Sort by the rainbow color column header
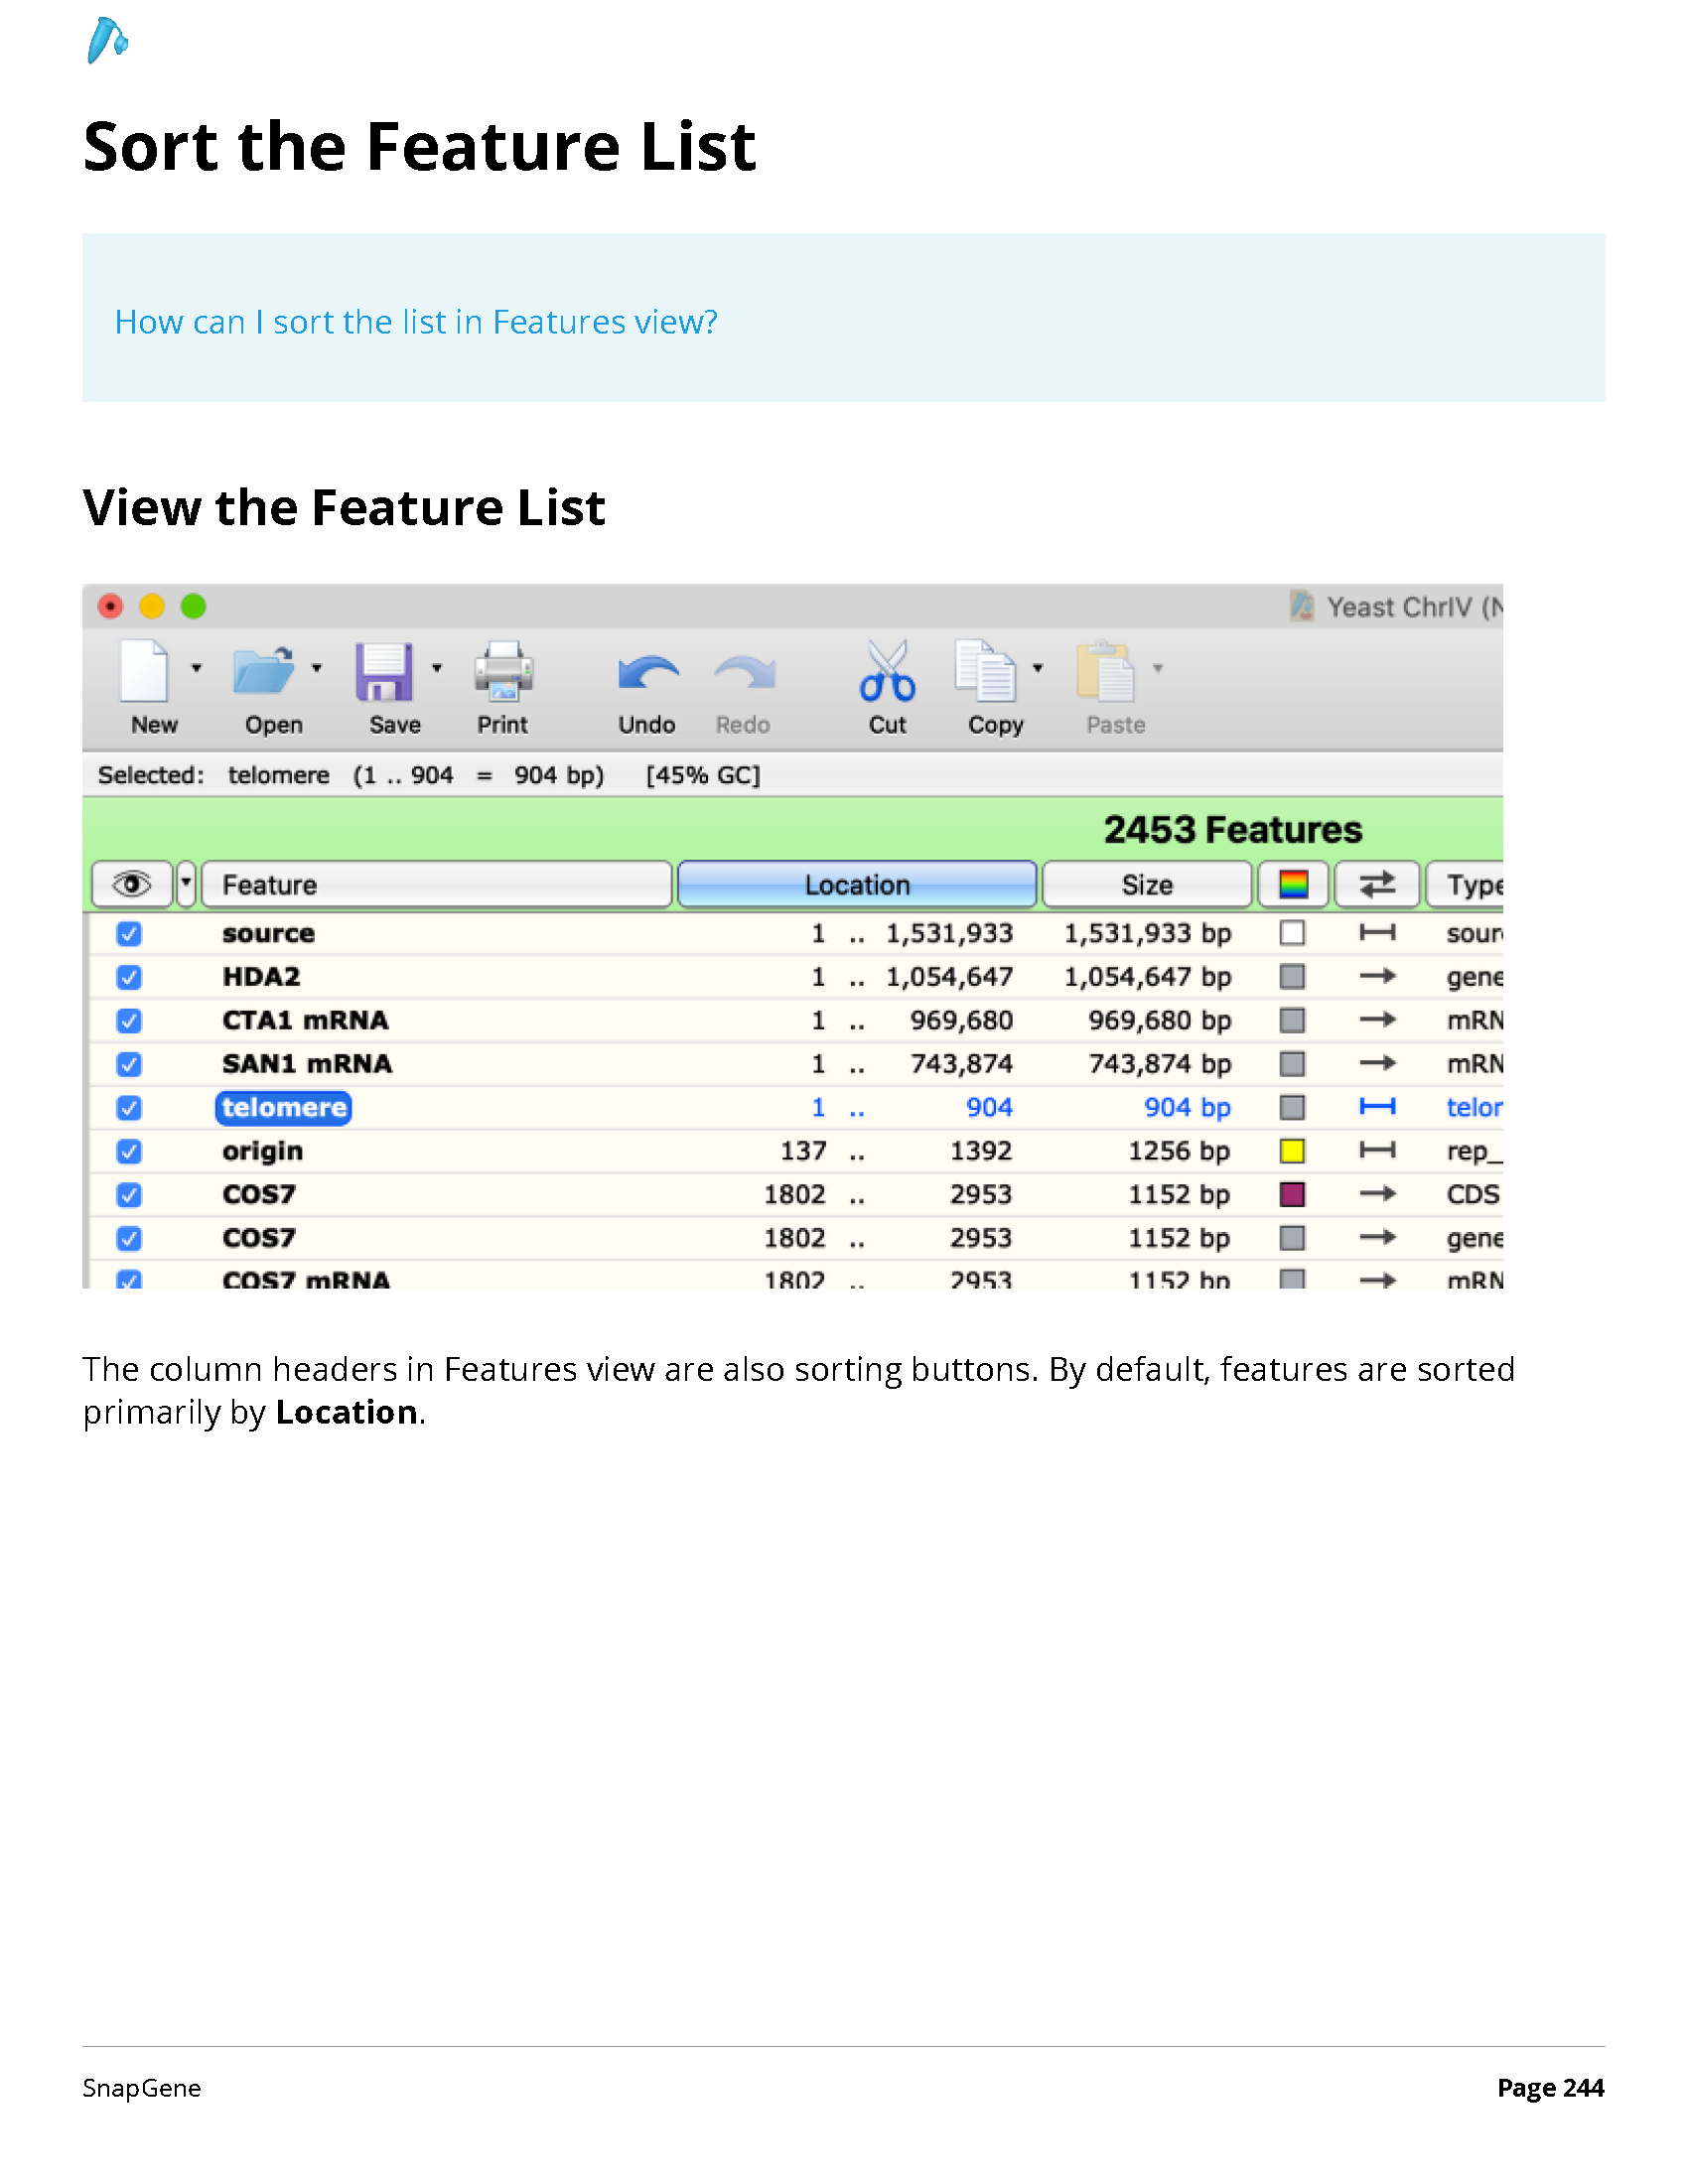 [1293, 884]
